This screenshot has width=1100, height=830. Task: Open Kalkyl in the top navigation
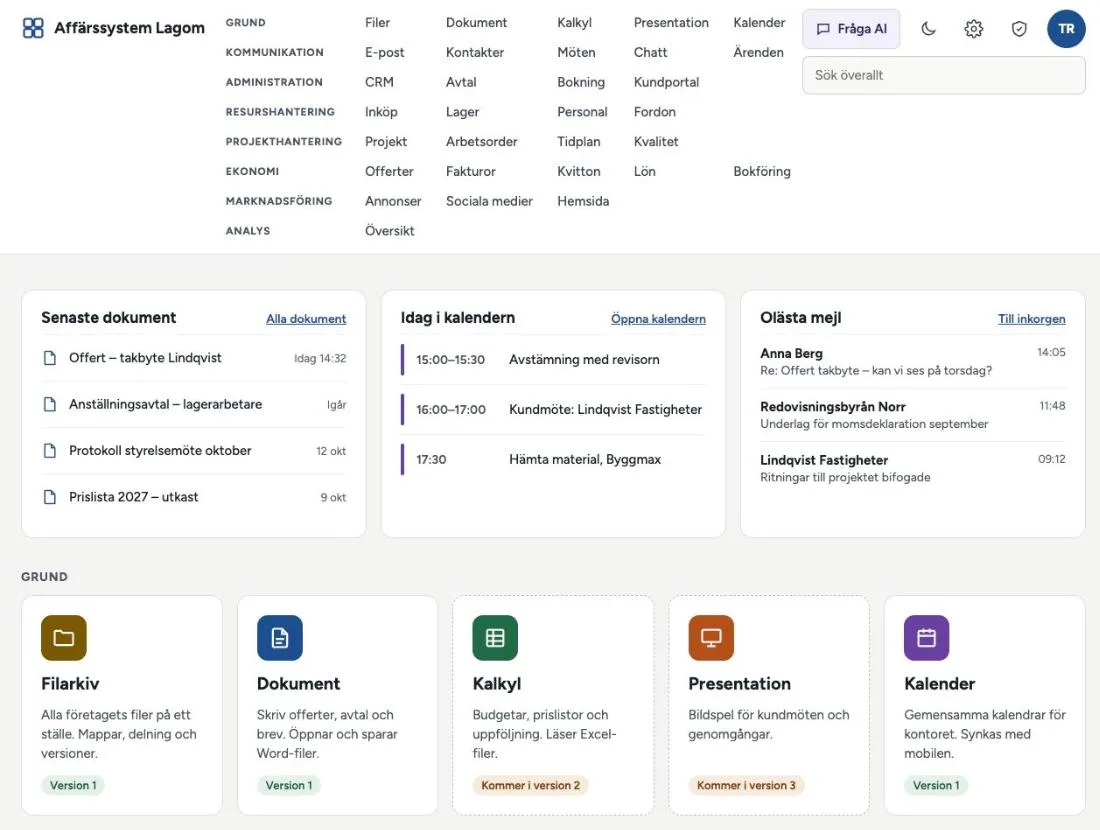click(x=575, y=22)
